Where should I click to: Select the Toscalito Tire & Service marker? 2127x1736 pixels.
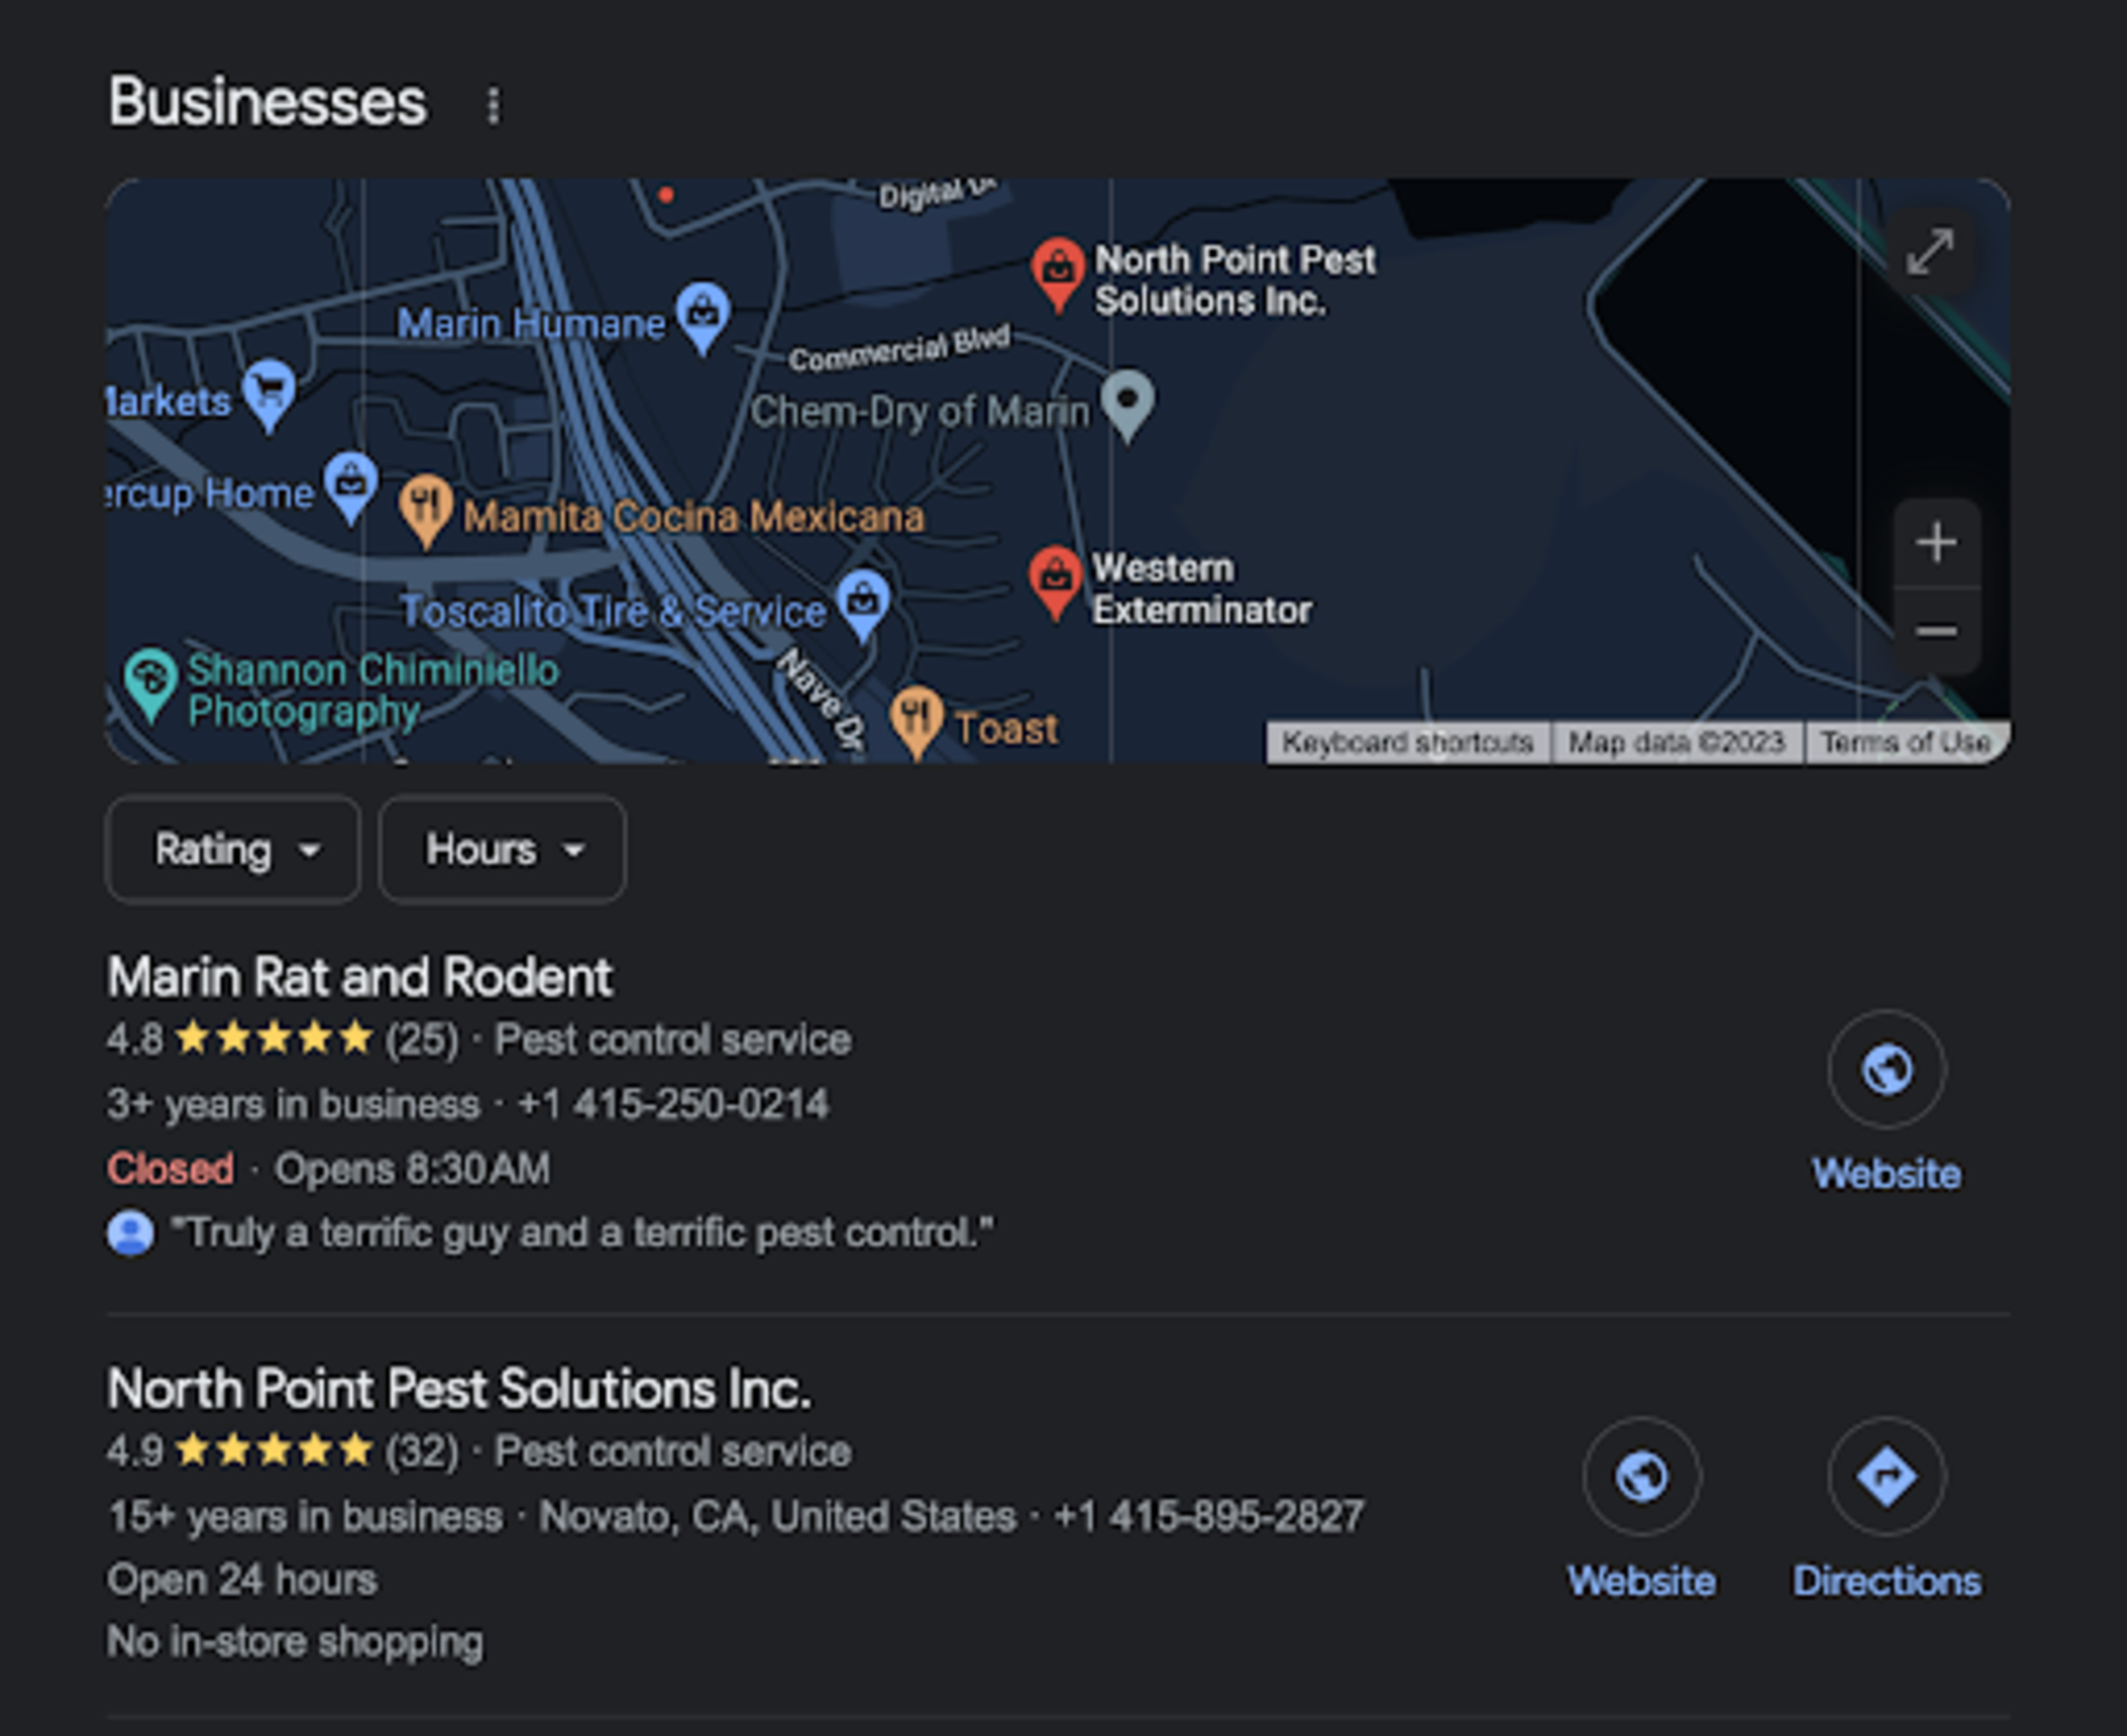[x=863, y=604]
